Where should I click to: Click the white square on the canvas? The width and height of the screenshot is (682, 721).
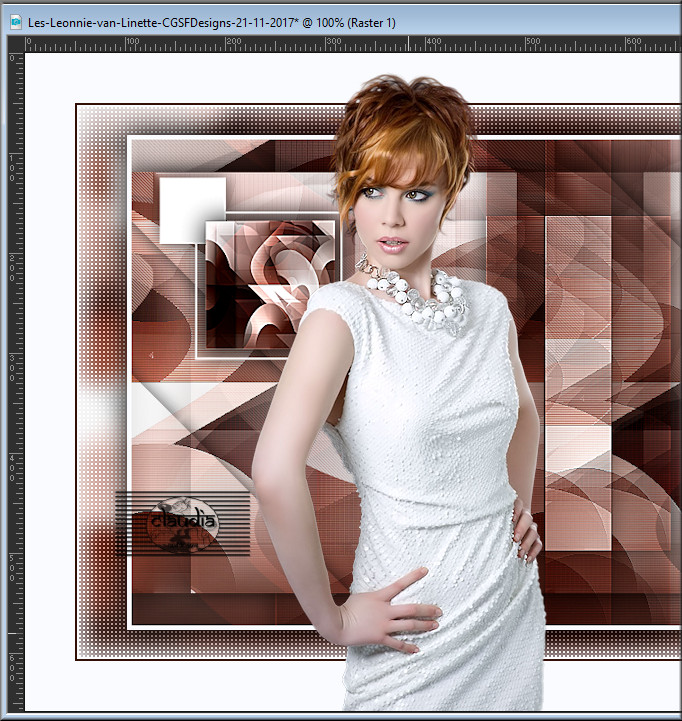click(192, 210)
